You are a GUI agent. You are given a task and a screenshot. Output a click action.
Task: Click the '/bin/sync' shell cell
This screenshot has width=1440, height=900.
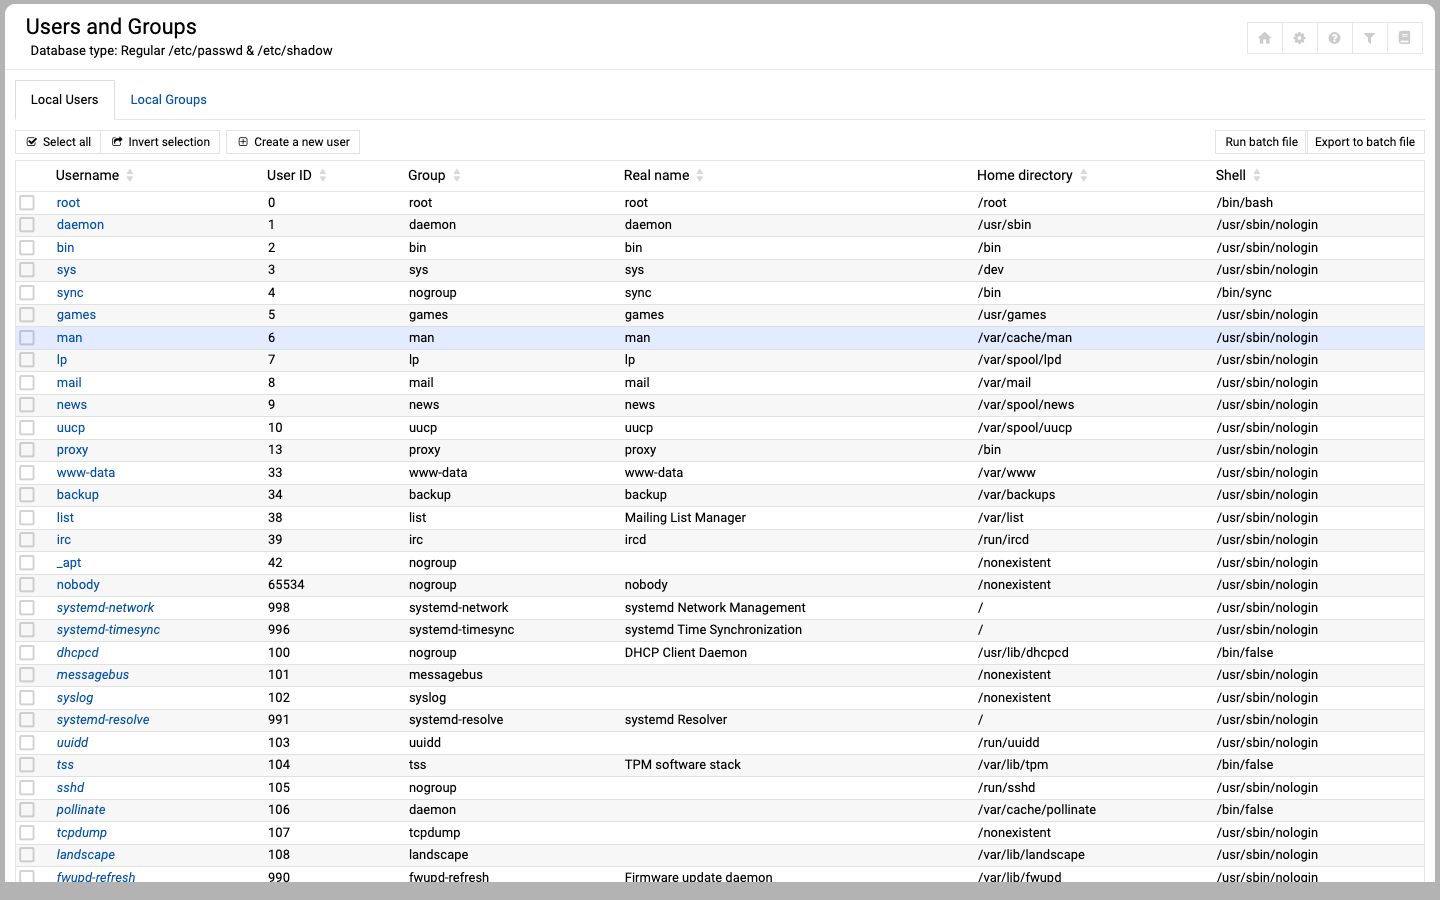point(1244,293)
